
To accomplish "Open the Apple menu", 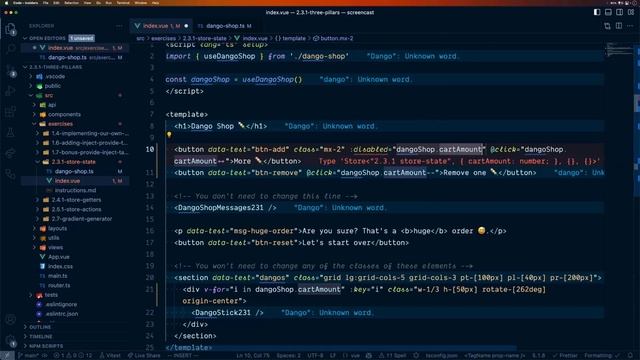I will (x=6, y=2).
